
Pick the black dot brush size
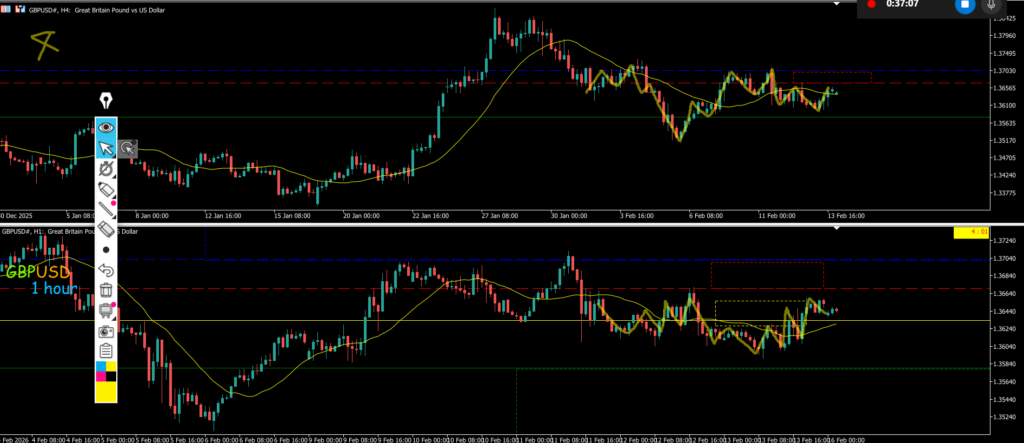click(105, 249)
